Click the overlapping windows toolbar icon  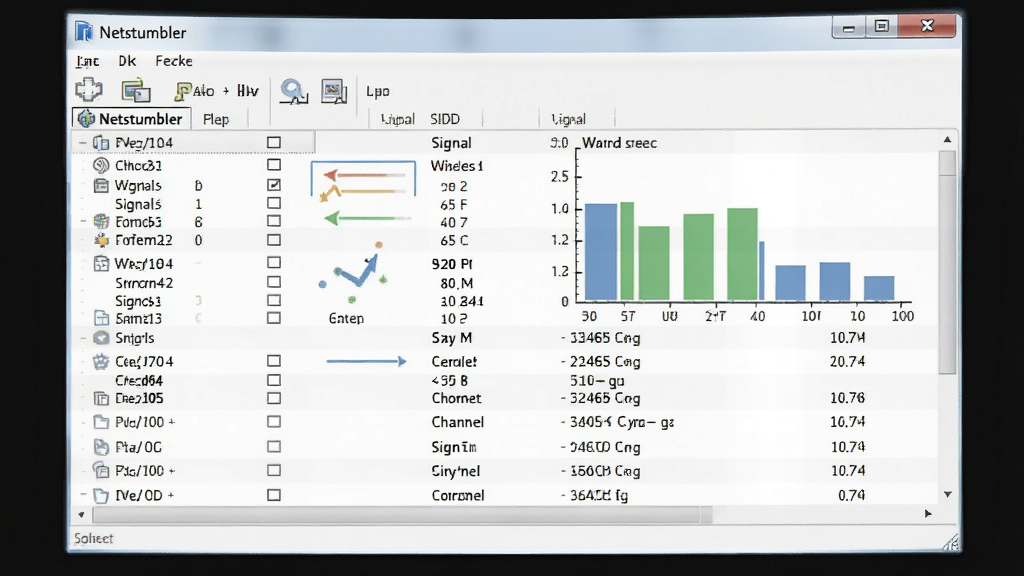click(x=136, y=91)
